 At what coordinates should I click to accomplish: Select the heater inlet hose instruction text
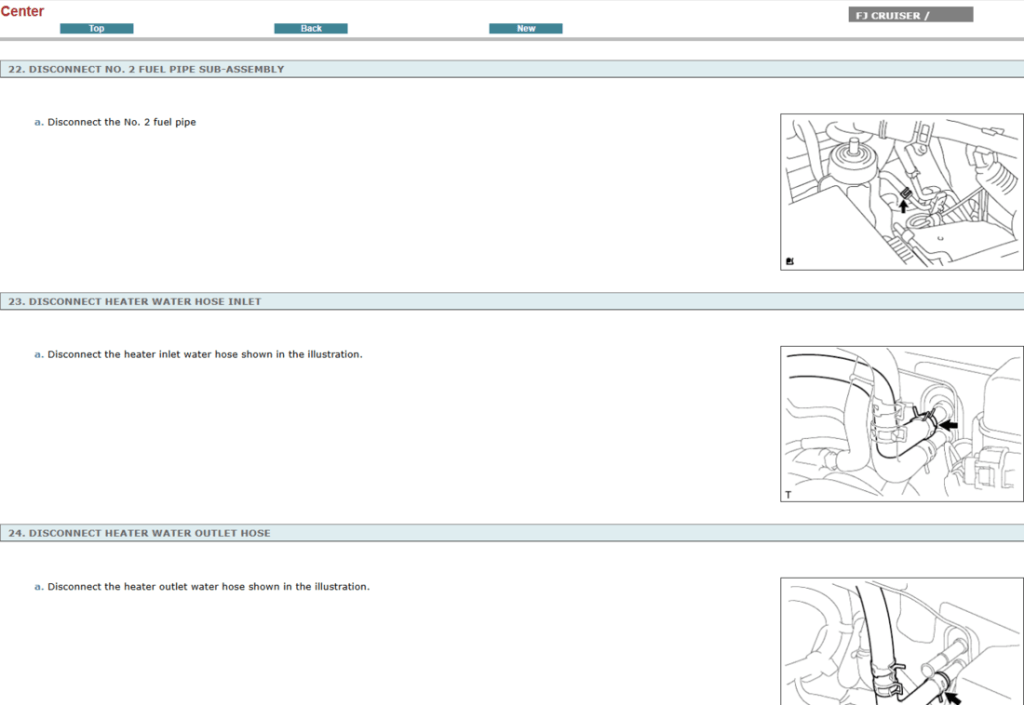point(204,354)
